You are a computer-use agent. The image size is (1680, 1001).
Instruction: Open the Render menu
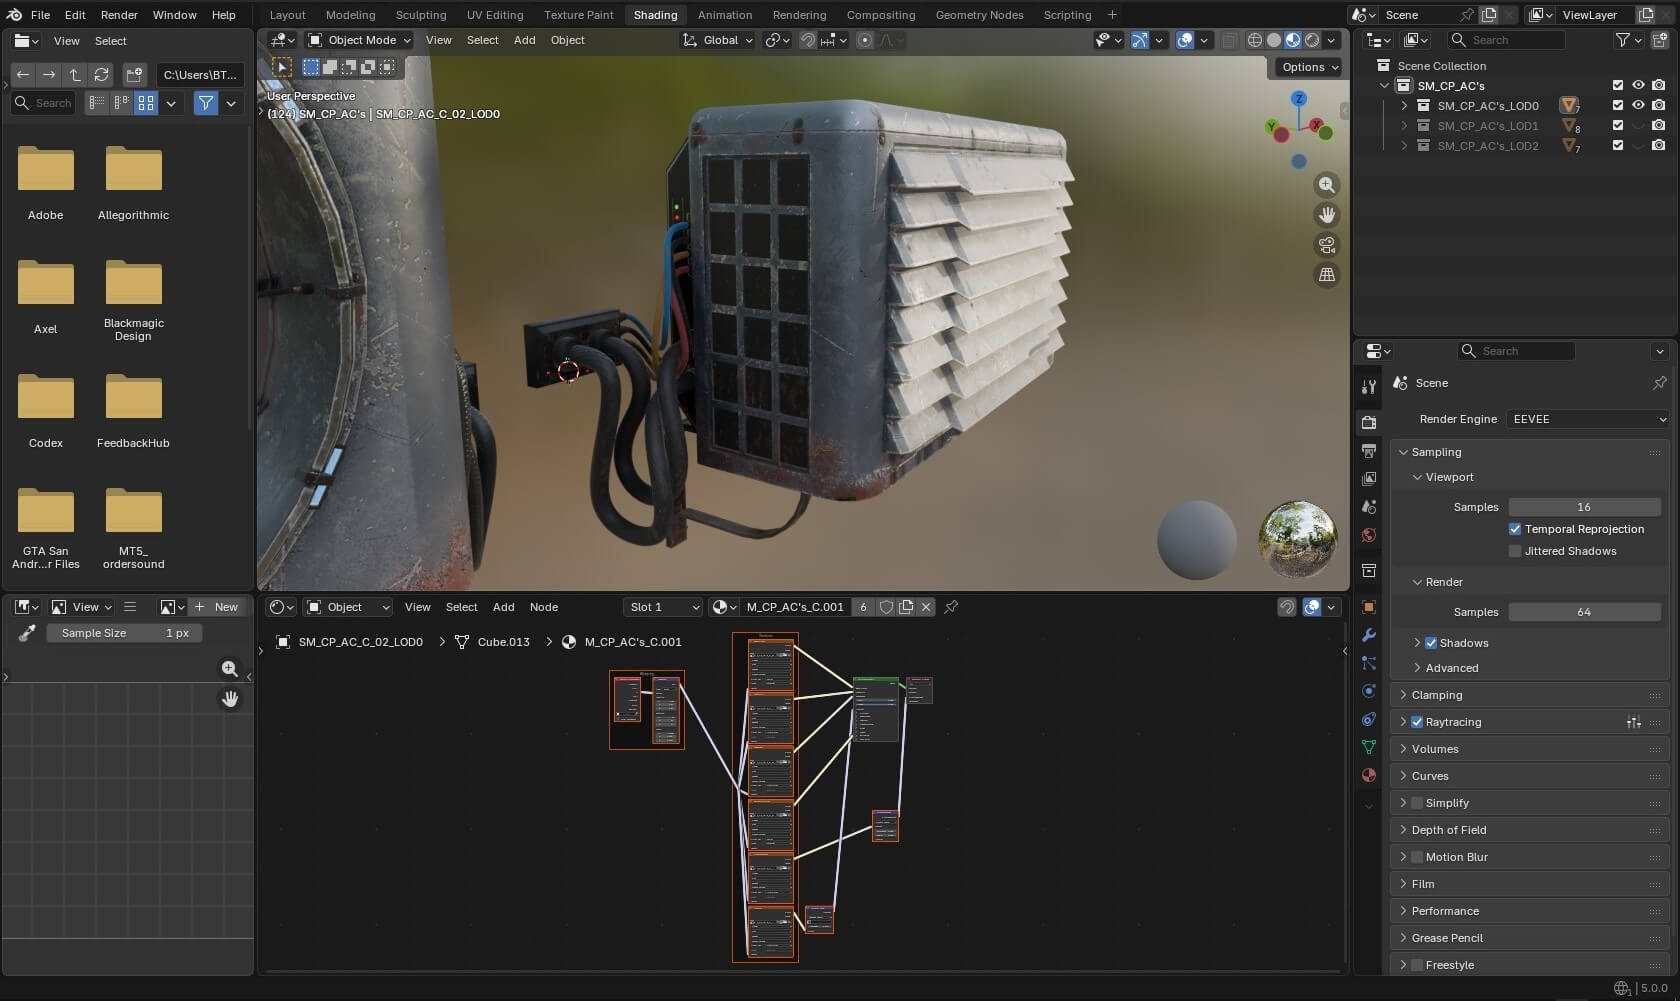(119, 15)
